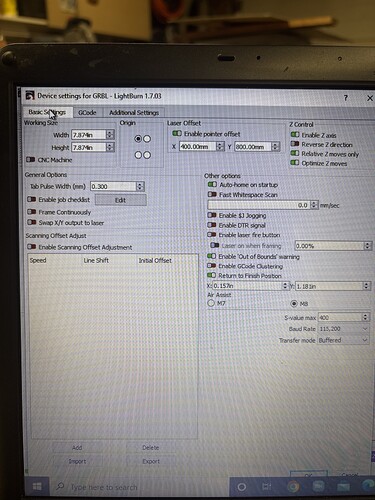Switch to the GCode tab

87,113
